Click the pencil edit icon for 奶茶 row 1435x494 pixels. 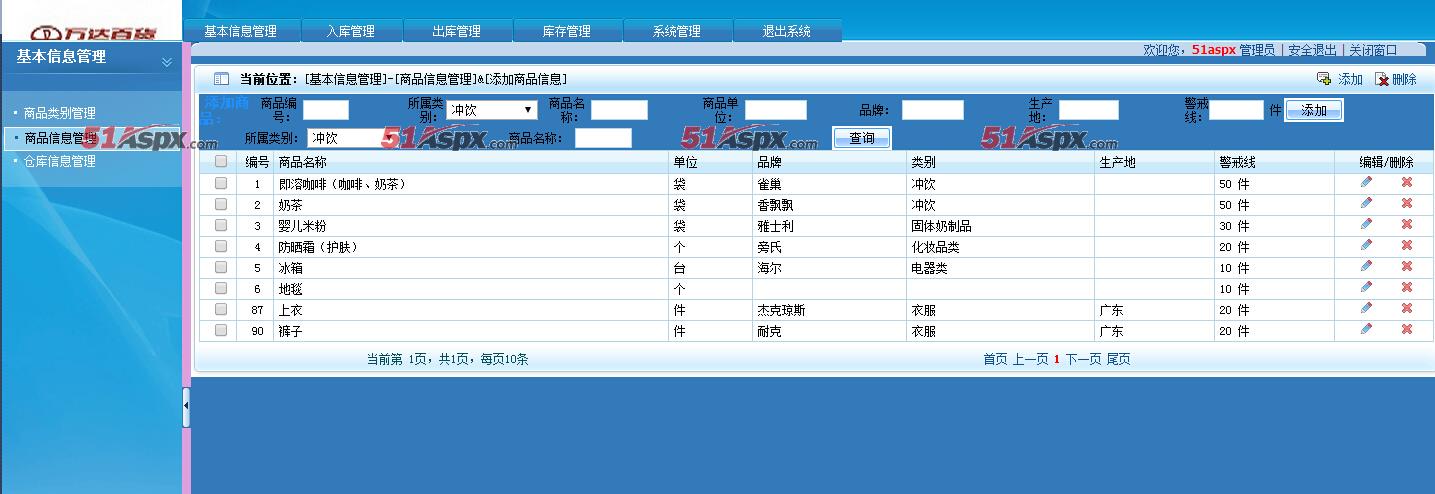(1366, 204)
